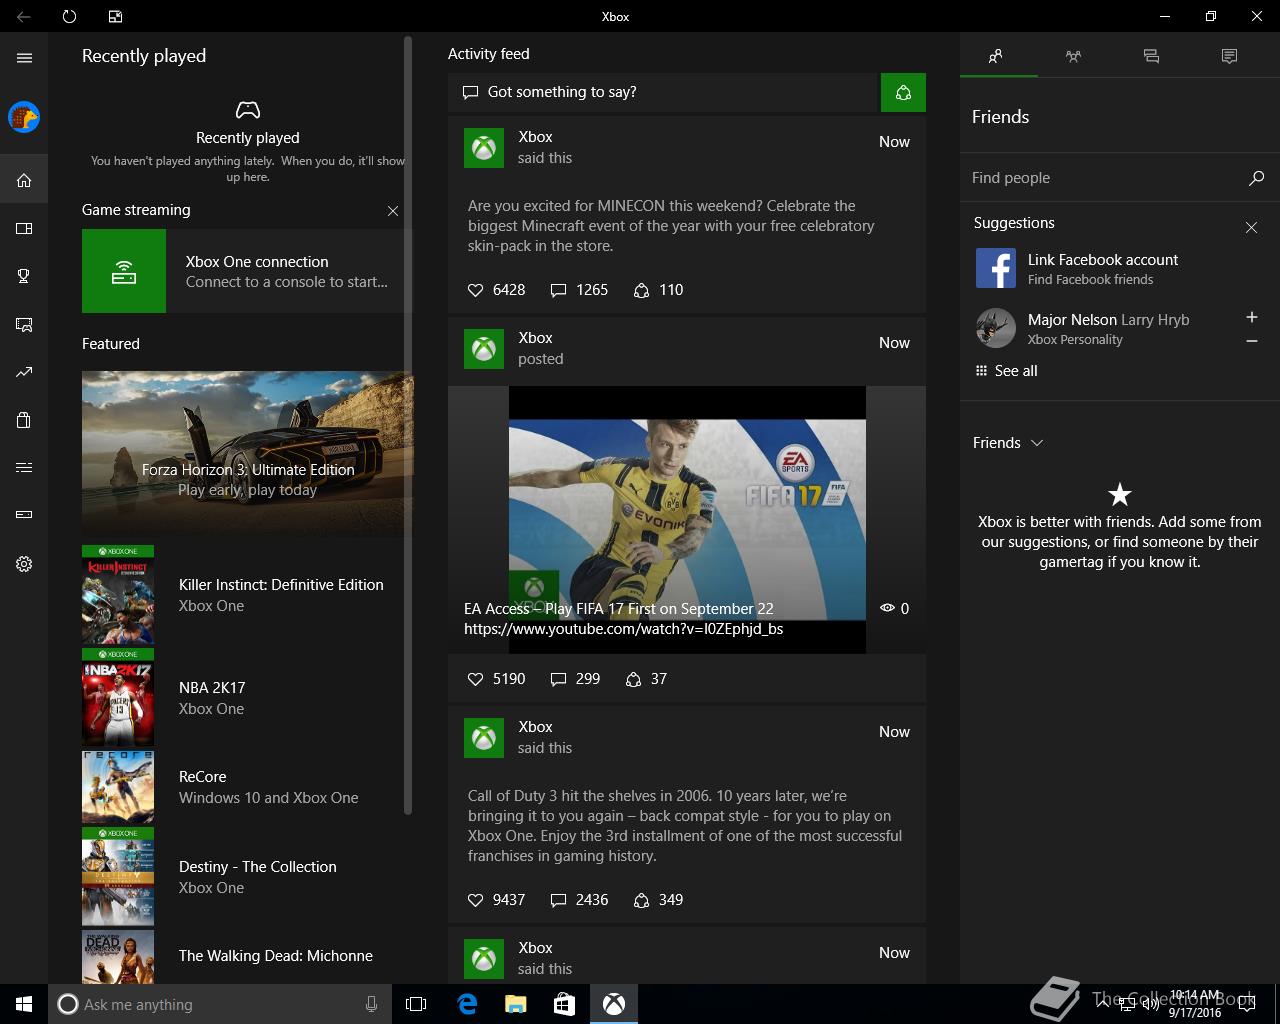Open Game DVR sidebar icon

click(24, 324)
